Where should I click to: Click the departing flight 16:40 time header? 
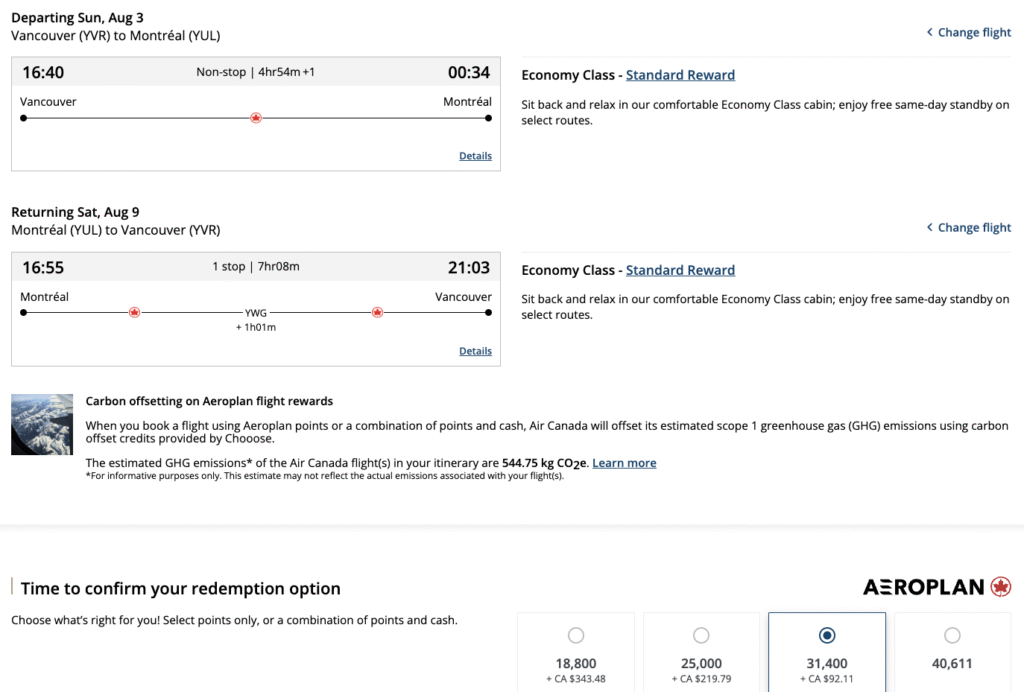tap(43, 72)
